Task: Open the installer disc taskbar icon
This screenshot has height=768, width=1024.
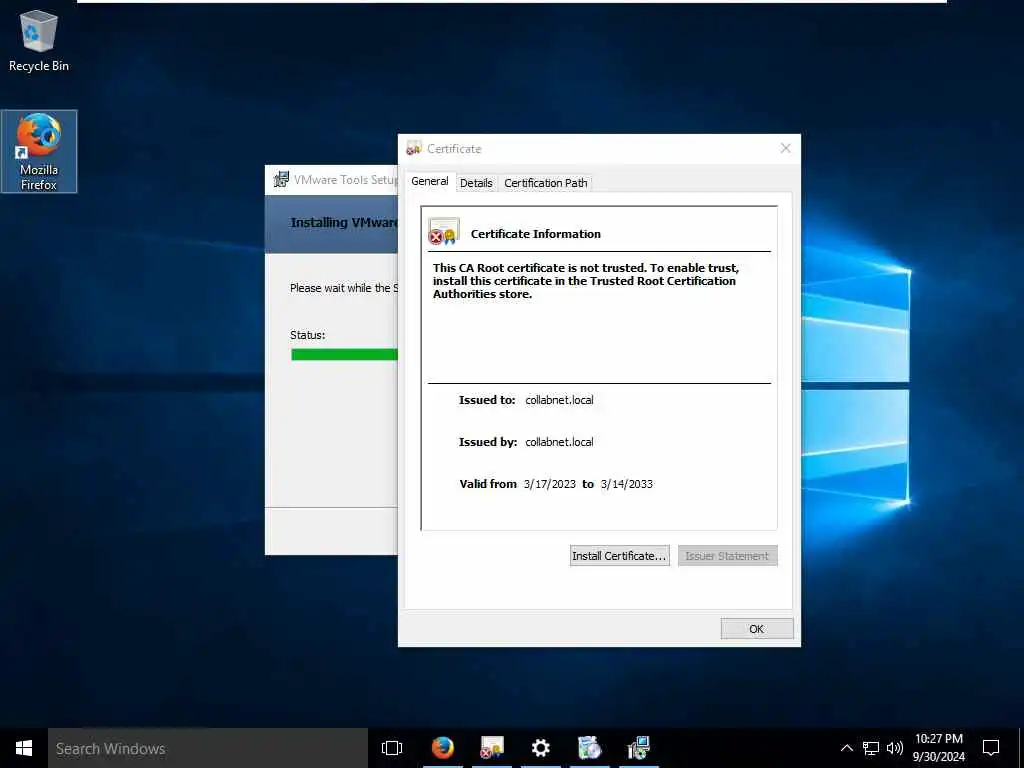Action: [x=590, y=748]
